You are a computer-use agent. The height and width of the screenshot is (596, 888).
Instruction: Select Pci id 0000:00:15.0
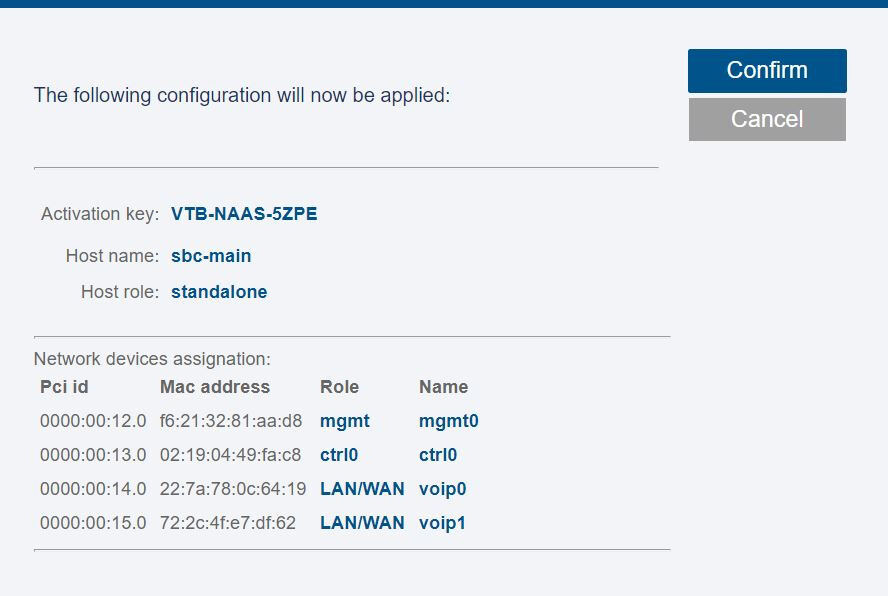93,523
